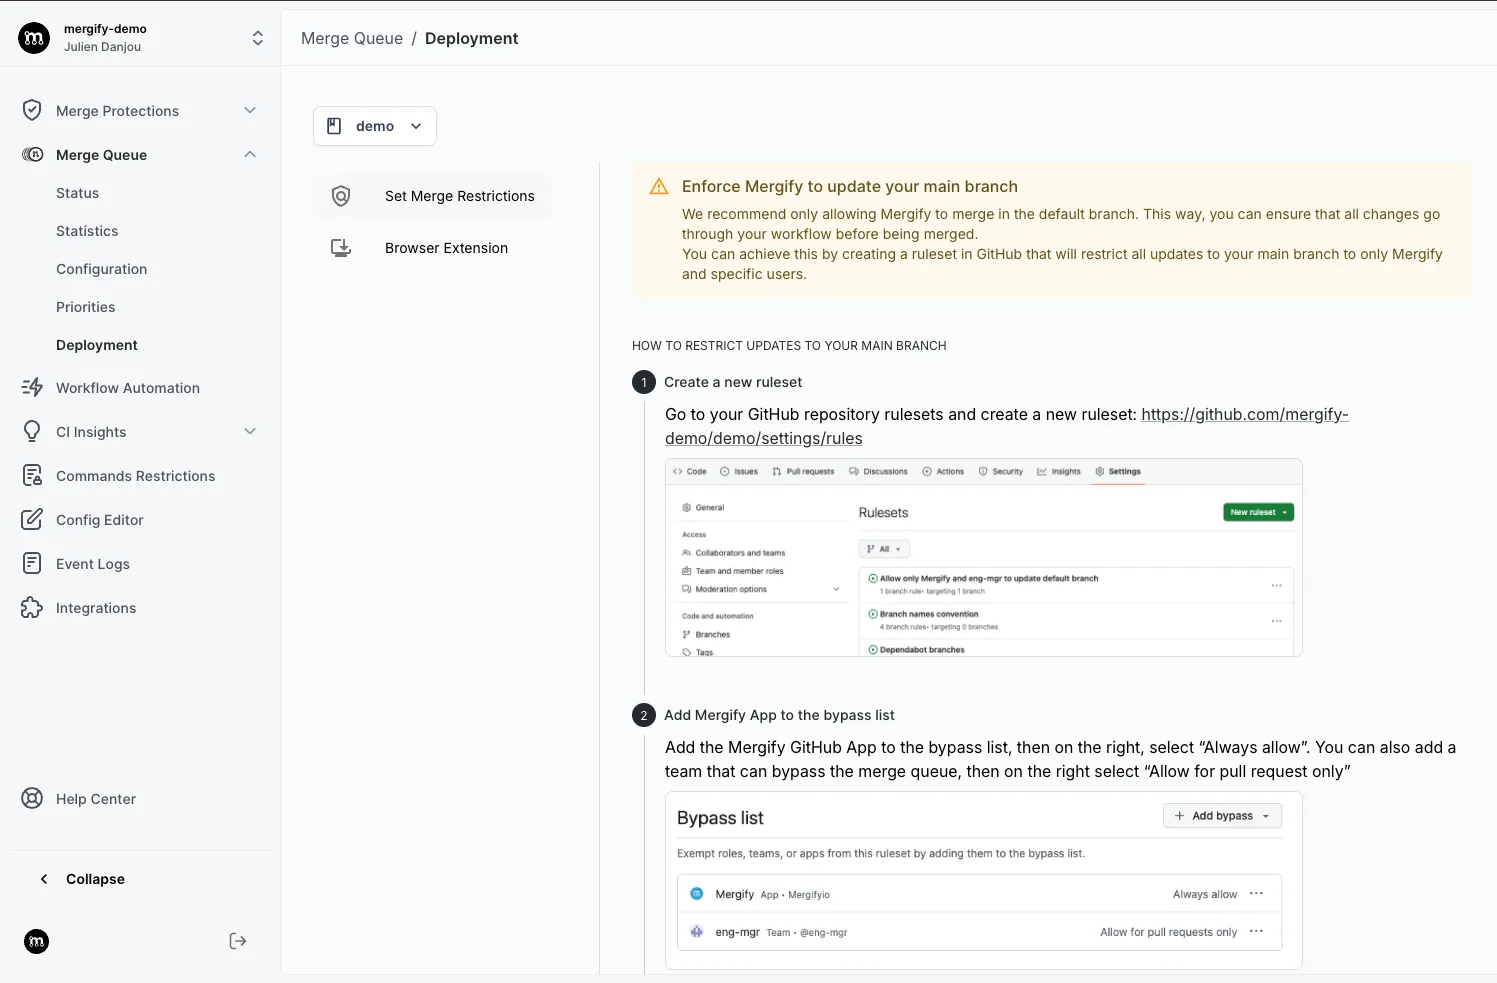1497x983 pixels.
Task: Open the GitHub rulesets settings link
Action: (1244, 413)
